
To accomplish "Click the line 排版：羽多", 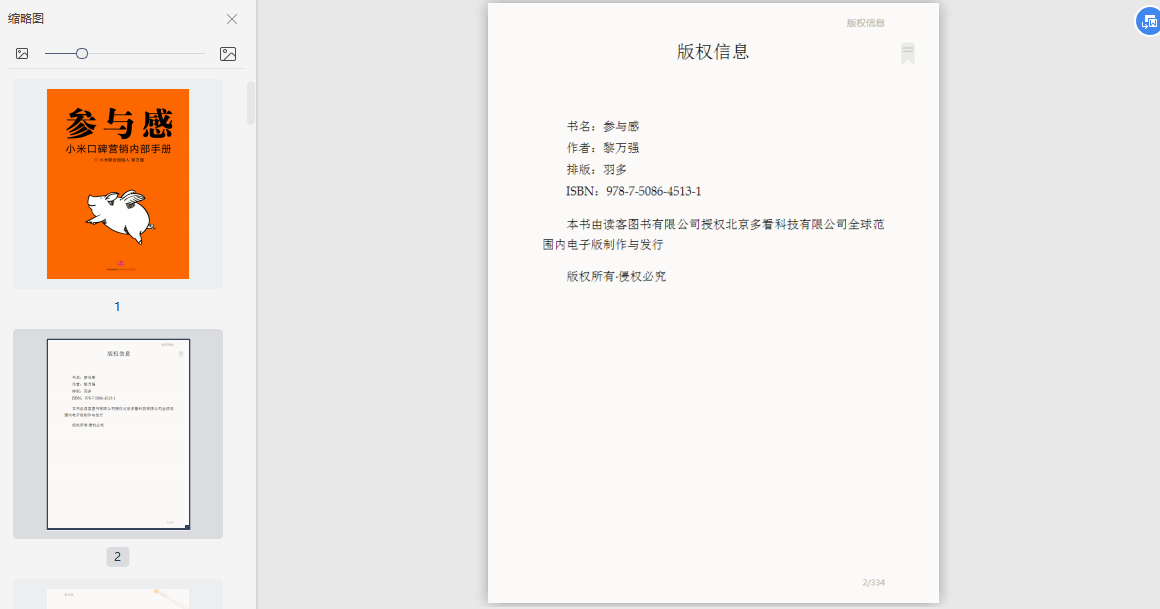I will [x=597, y=169].
